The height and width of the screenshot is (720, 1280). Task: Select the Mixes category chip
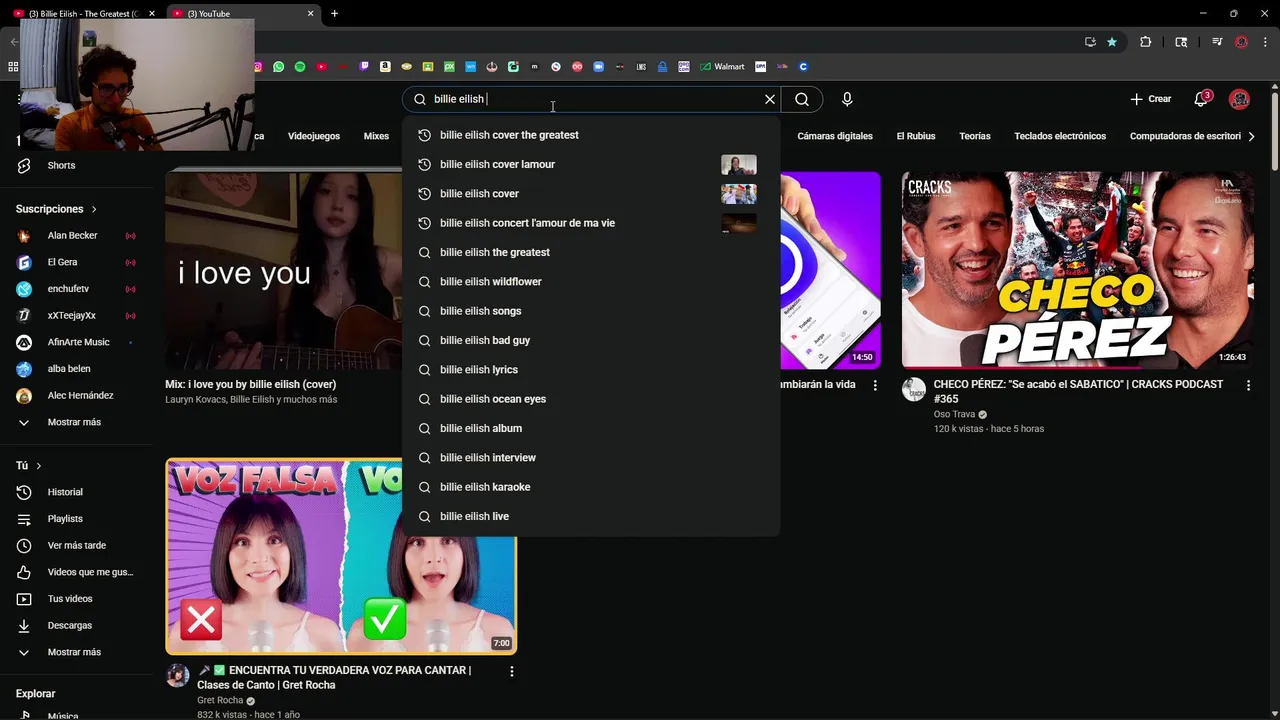coord(376,136)
